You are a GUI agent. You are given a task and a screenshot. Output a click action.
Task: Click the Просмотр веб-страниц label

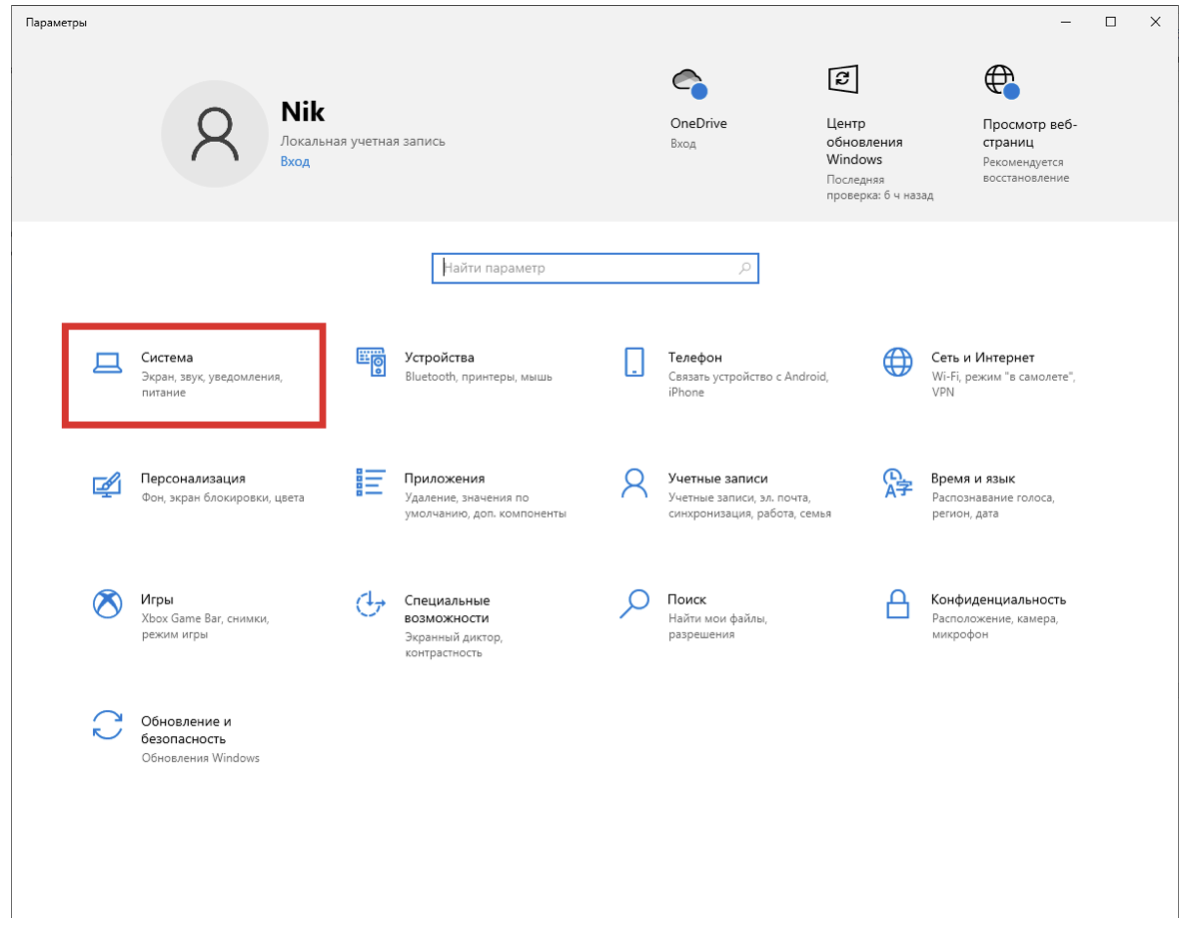(1029, 133)
